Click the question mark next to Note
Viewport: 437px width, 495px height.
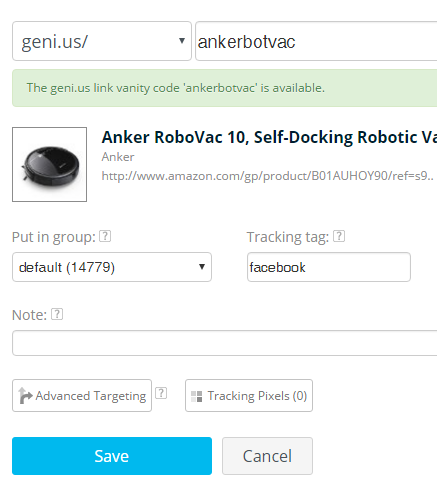[57, 314]
